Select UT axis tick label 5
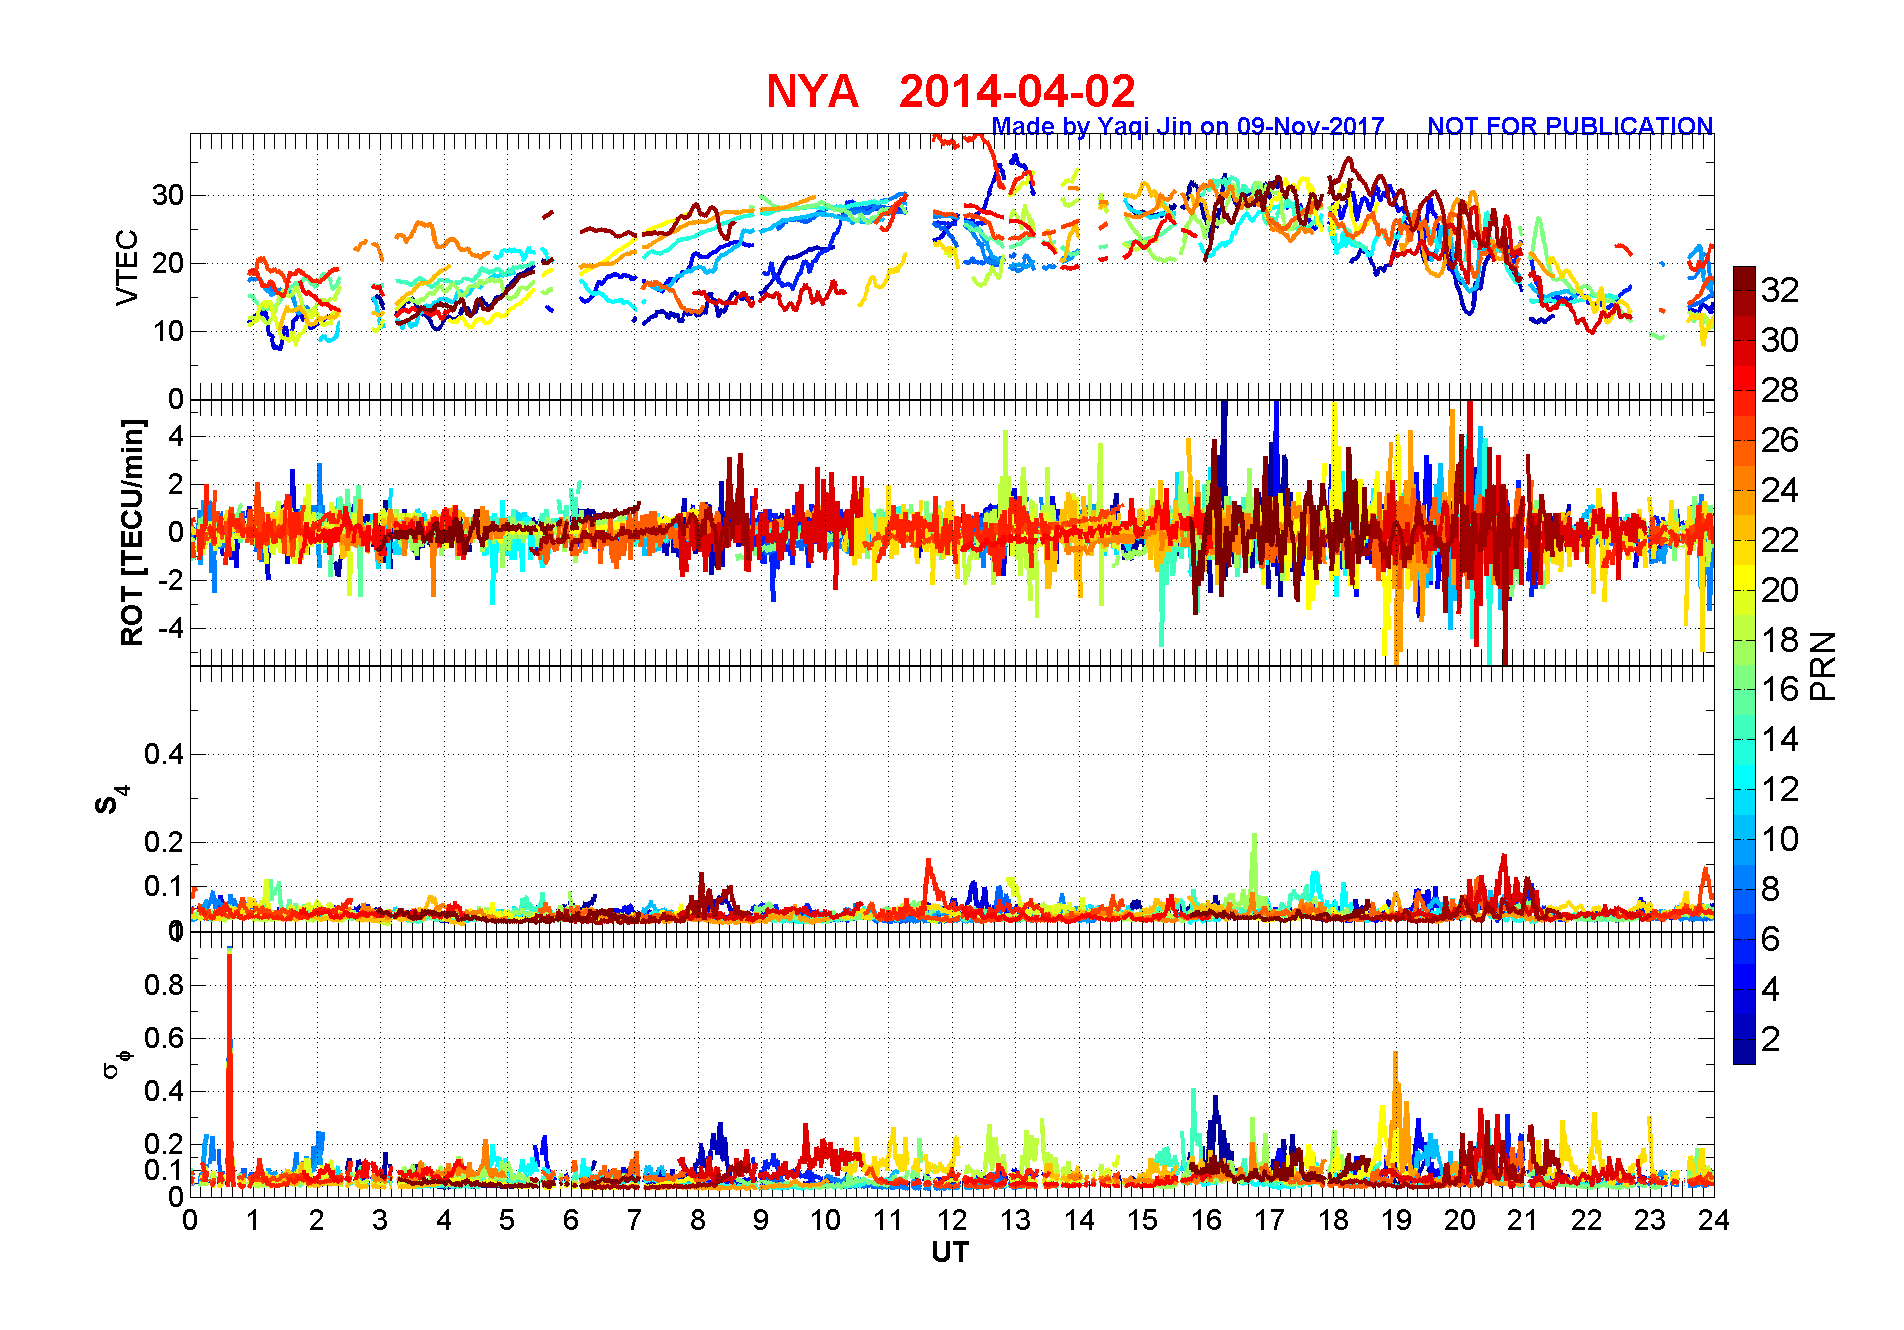The width and height of the screenshot is (1904, 1330). [507, 1220]
